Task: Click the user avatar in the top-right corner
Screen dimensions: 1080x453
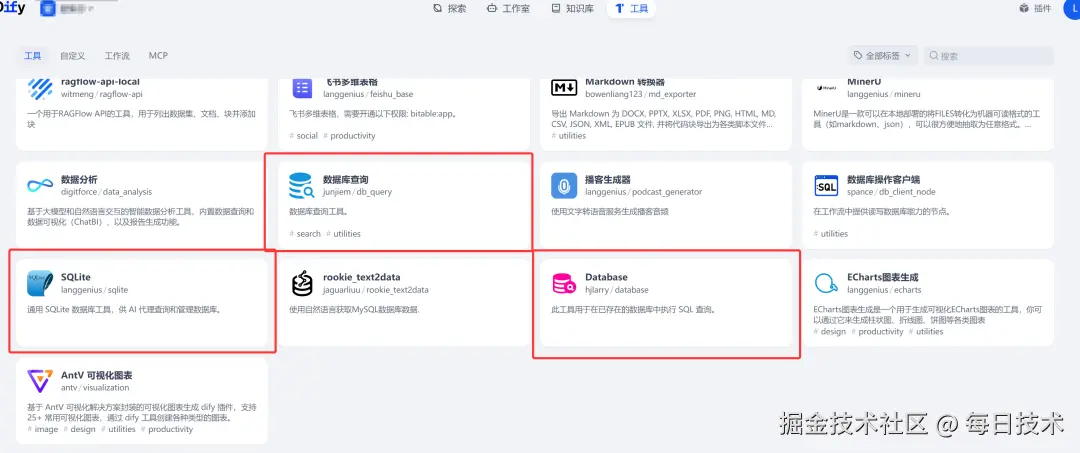Action: (x=1073, y=8)
